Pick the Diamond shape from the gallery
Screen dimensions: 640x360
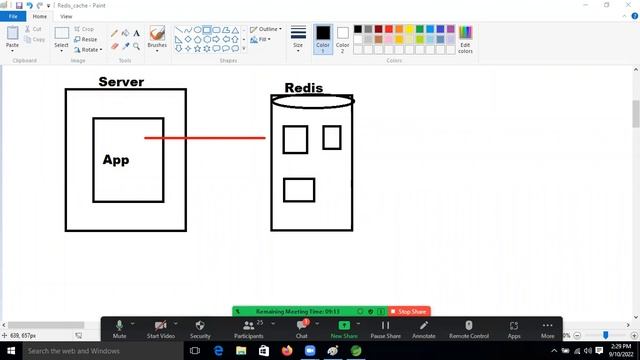point(188,39)
